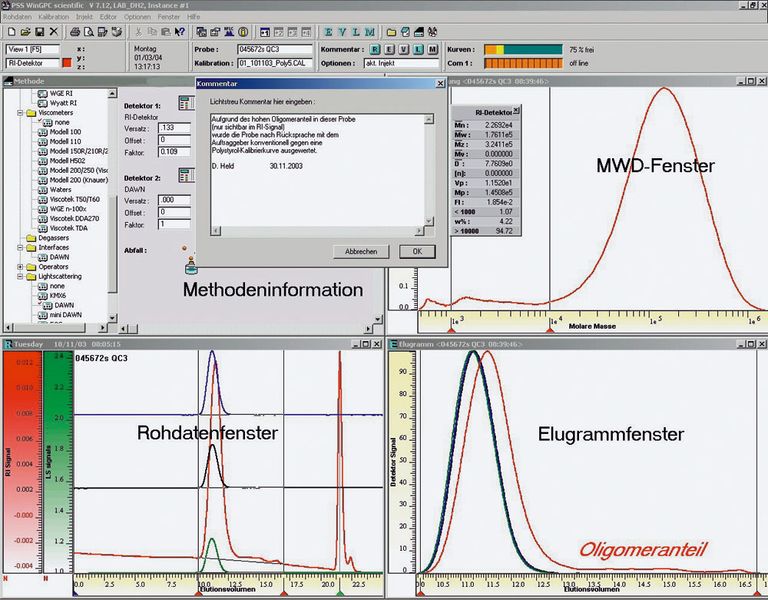Toggle Kommentar R button
The height and width of the screenshot is (600, 768).
point(375,49)
